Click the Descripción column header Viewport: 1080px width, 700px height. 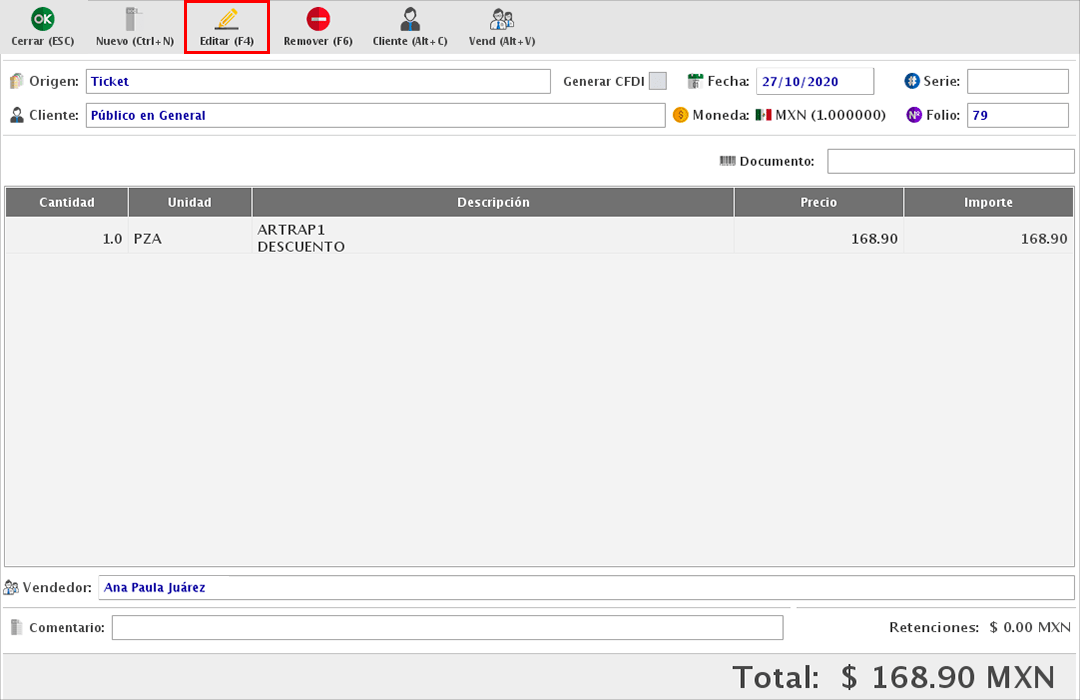click(x=493, y=203)
